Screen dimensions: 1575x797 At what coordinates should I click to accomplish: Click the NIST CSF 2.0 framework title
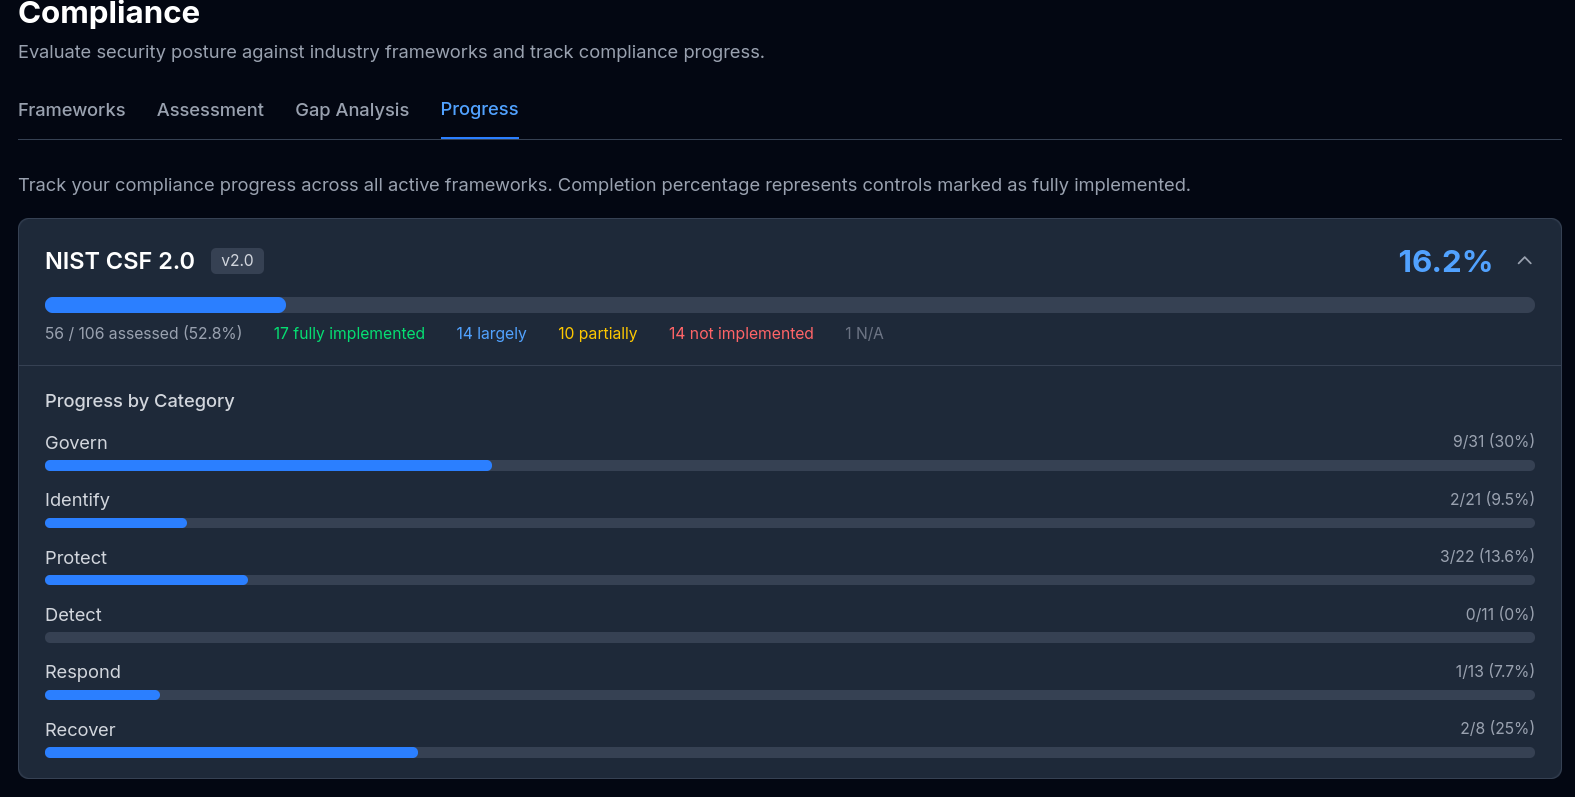click(x=119, y=260)
